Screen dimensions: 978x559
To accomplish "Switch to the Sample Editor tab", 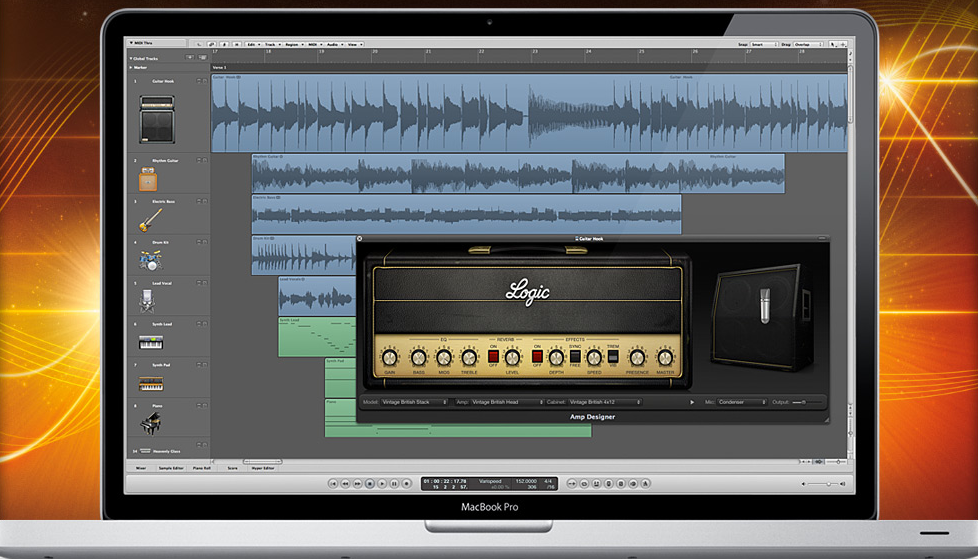I will click(x=171, y=468).
